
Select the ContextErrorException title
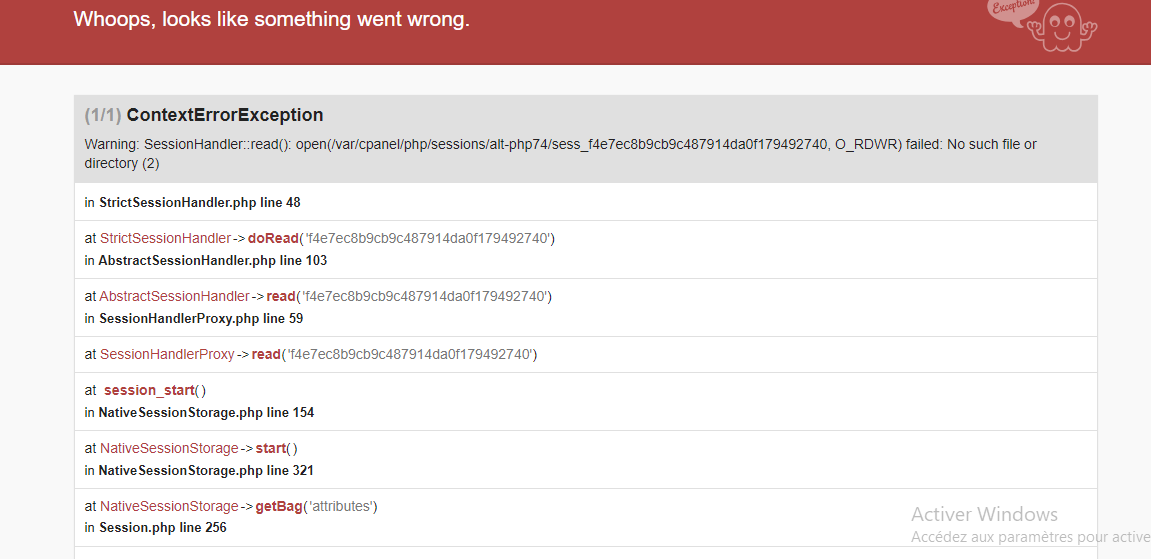[x=225, y=115]
